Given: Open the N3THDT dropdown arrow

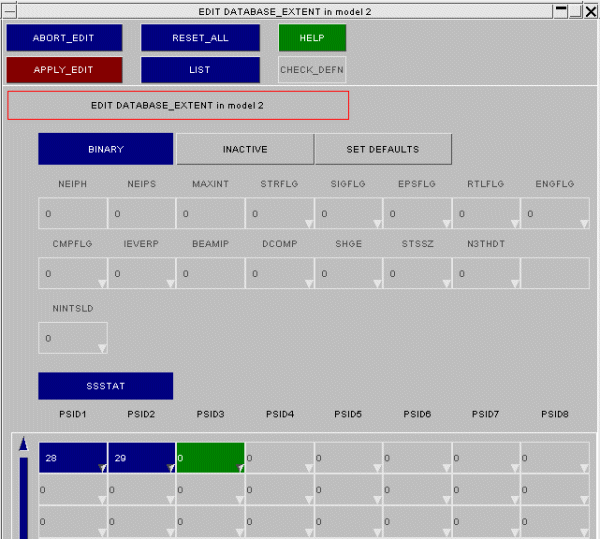Looking at the screenshot, I should (515, 283).
